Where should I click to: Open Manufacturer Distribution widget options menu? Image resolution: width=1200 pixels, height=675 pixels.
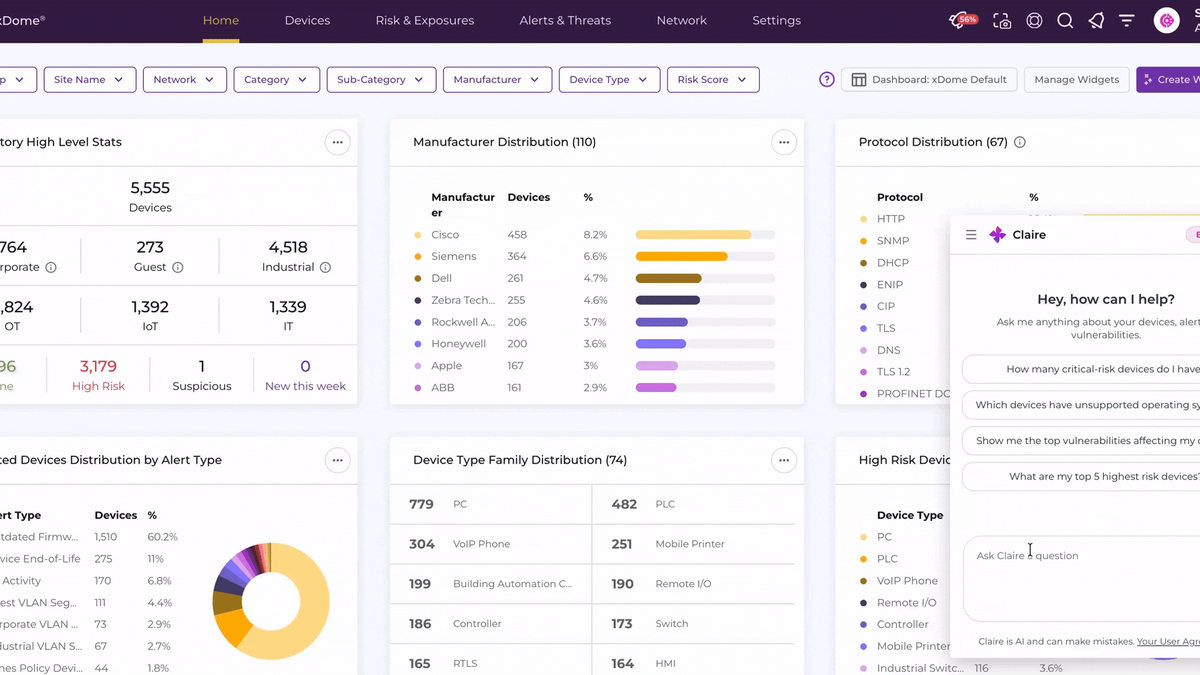pos(784,142)
